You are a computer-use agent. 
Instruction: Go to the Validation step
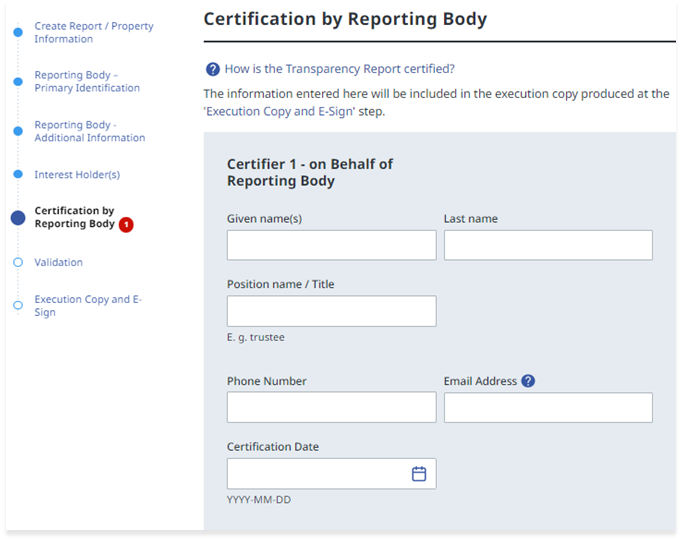[x=58, y=262]
